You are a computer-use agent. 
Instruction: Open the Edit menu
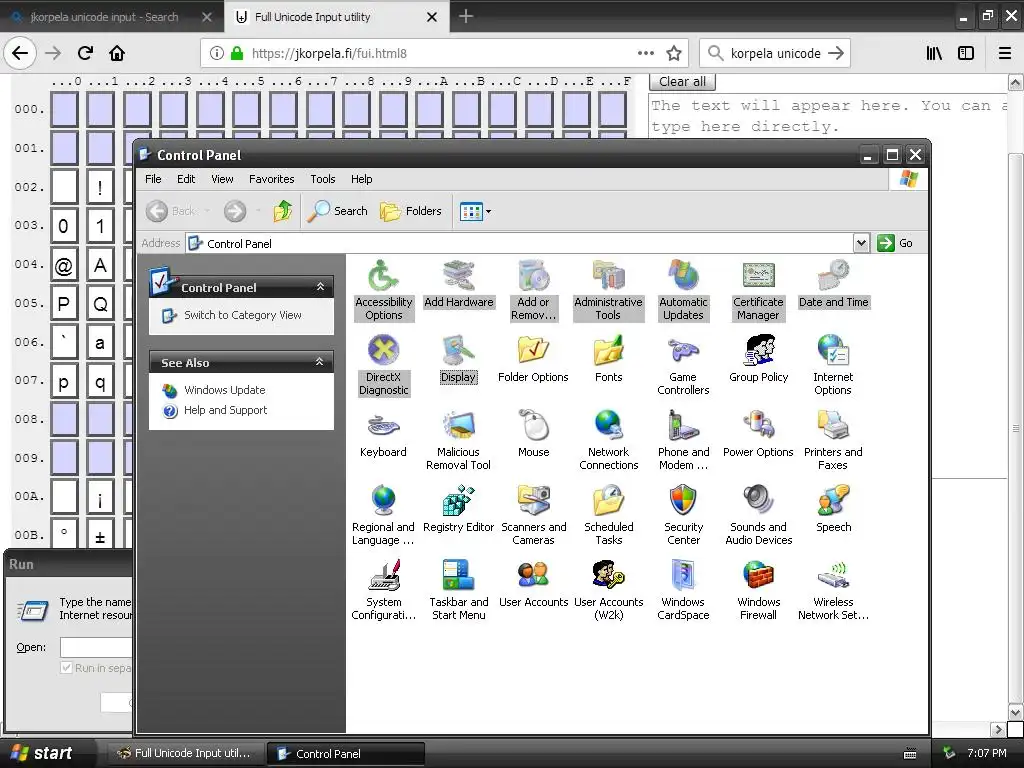(x=186, y=179)
